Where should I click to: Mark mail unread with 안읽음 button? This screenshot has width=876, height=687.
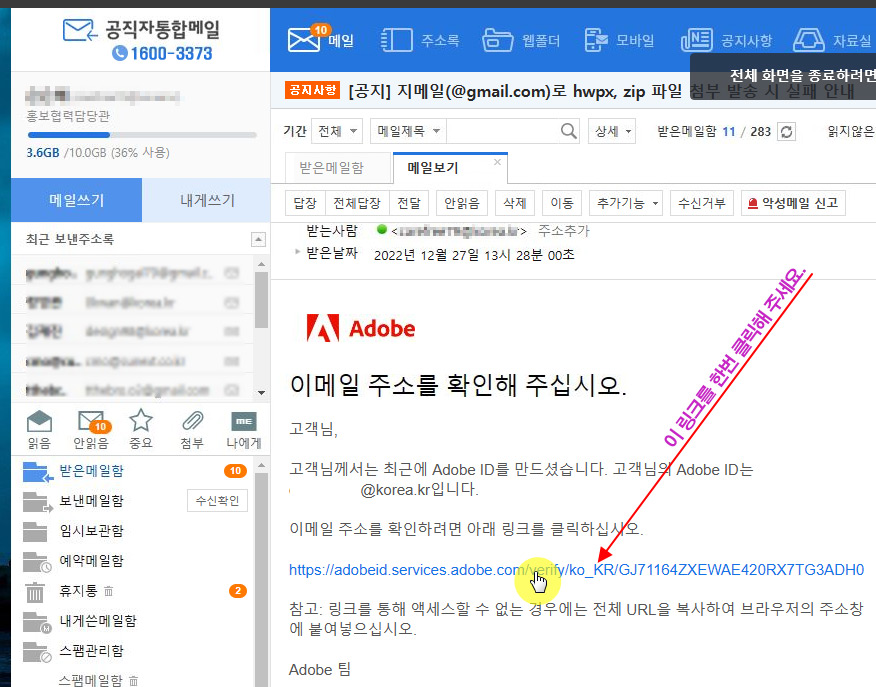click(461, 203)
